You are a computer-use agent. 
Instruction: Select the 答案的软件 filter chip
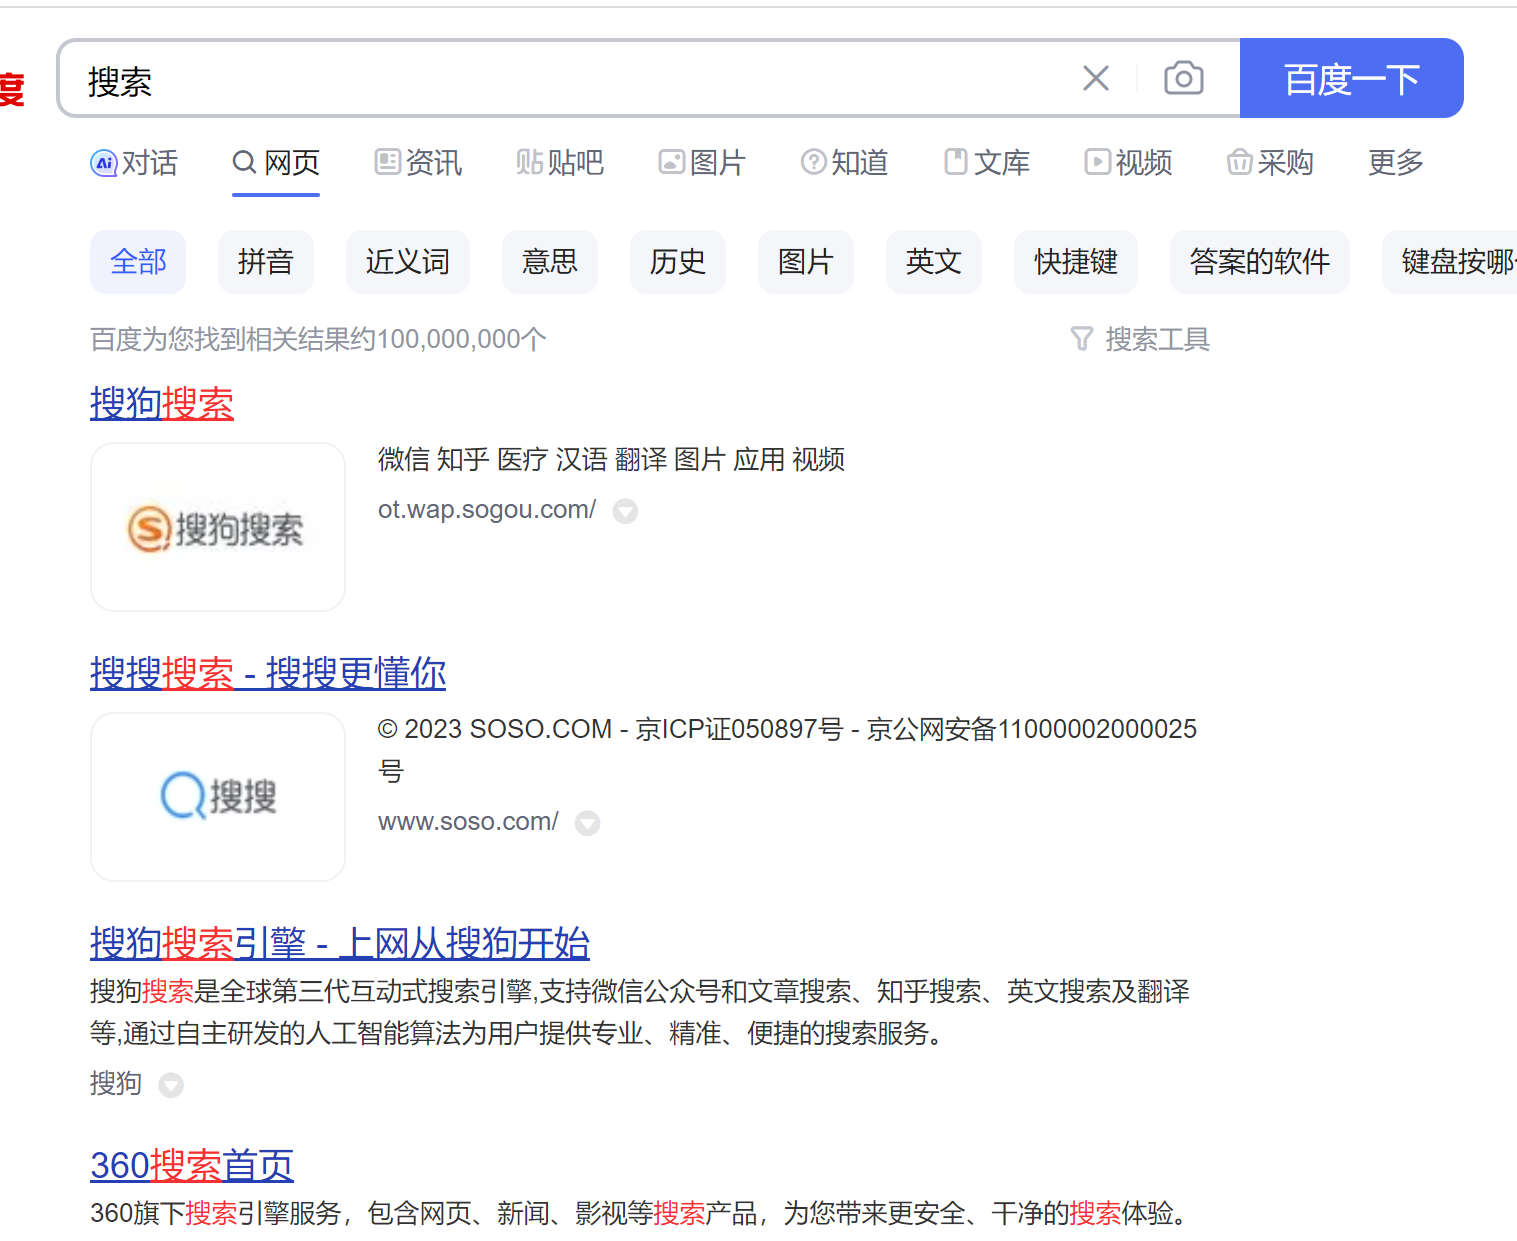point(1260,262)
